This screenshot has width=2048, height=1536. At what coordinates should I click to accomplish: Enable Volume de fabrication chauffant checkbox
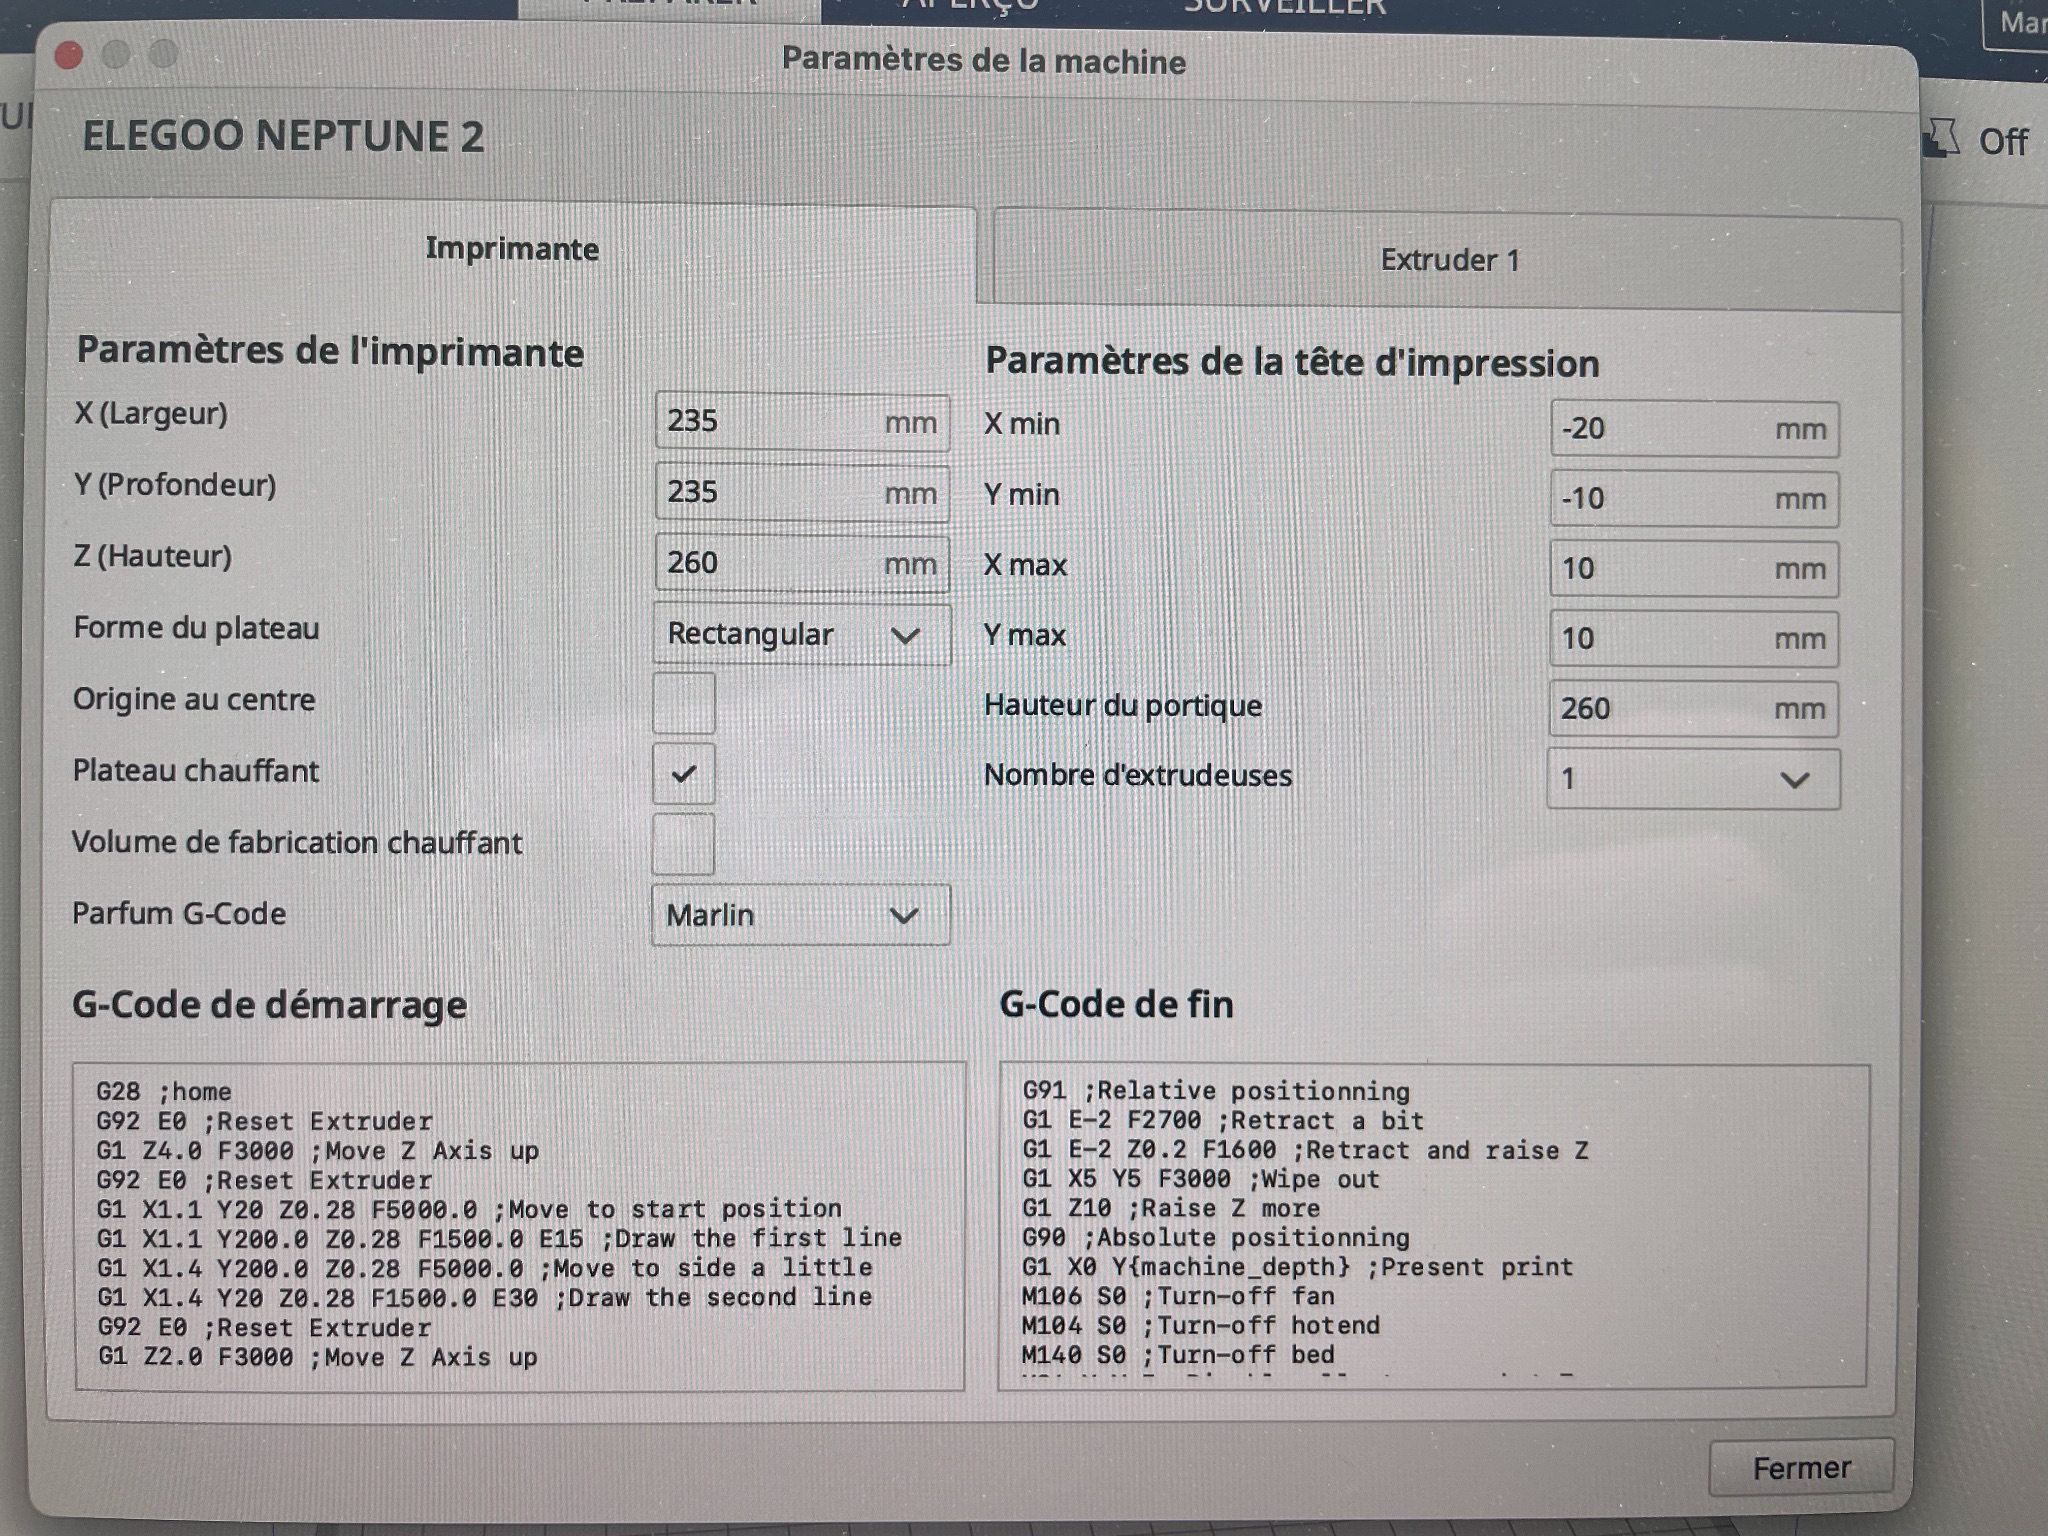(684, 844)
